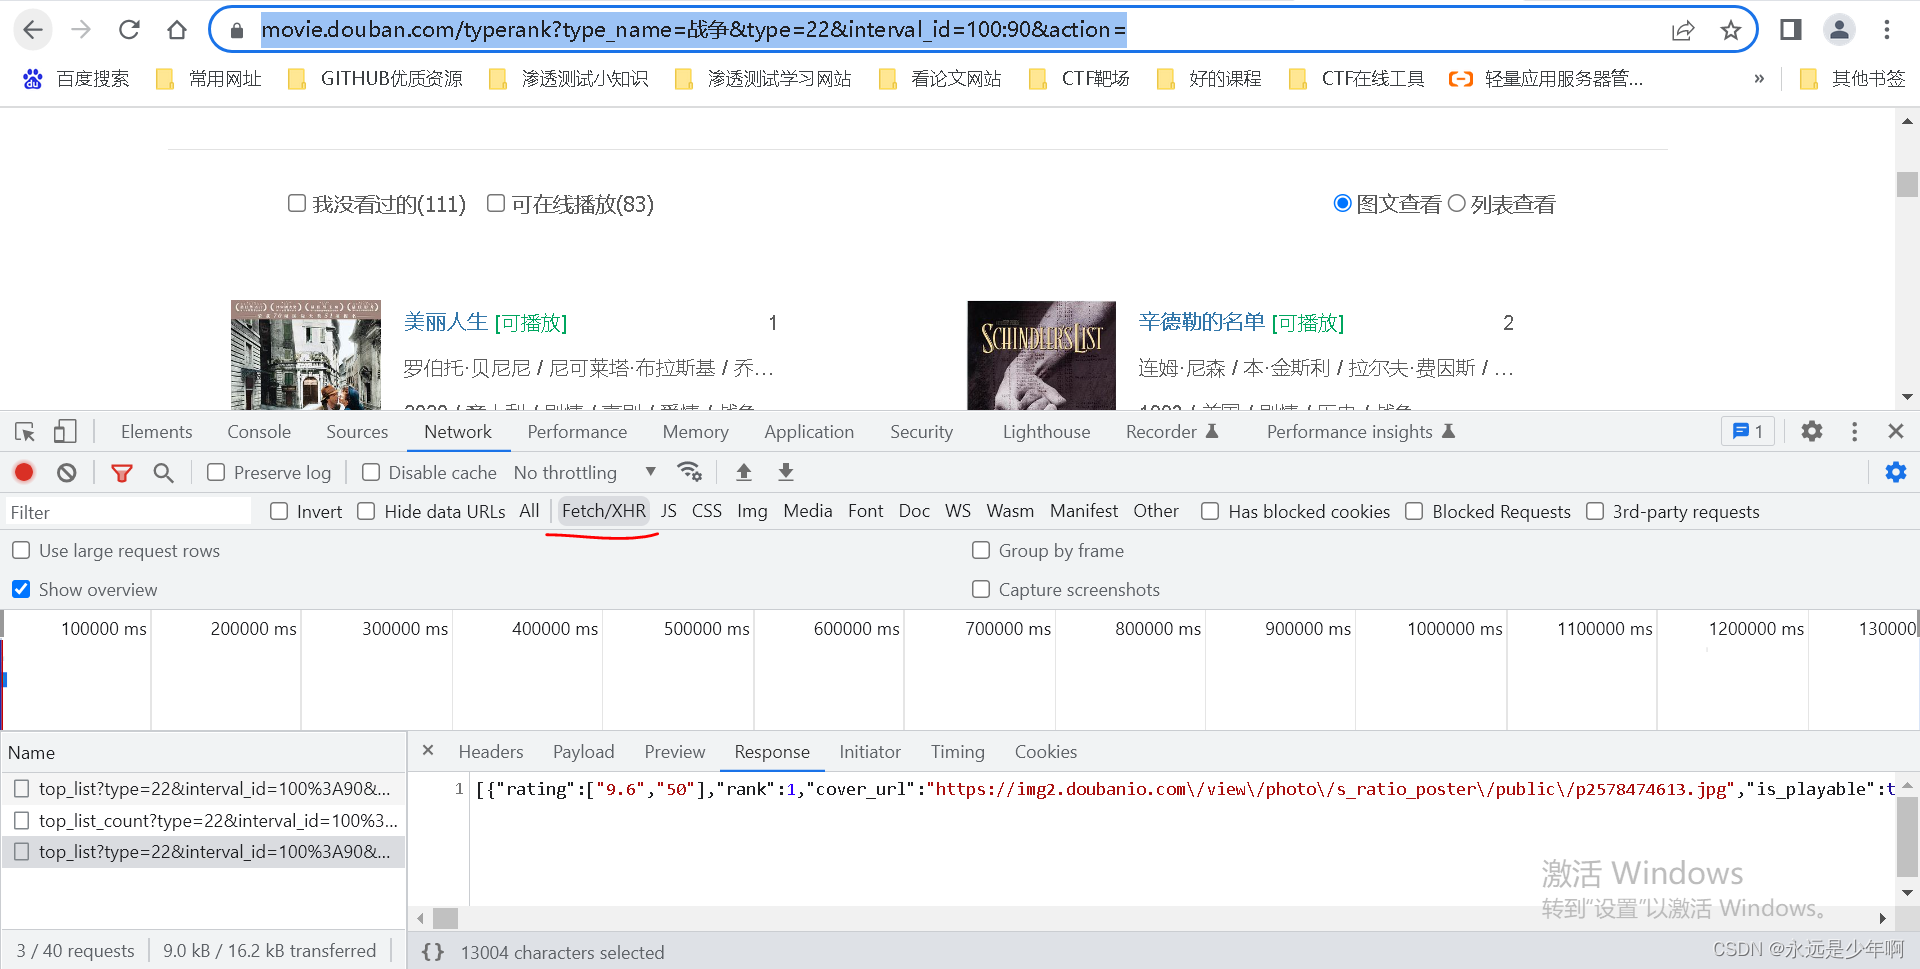Viewport: 1920px width, 969px height.
Task: Open the 美丽人生 movie link
Action: [445, 321]
